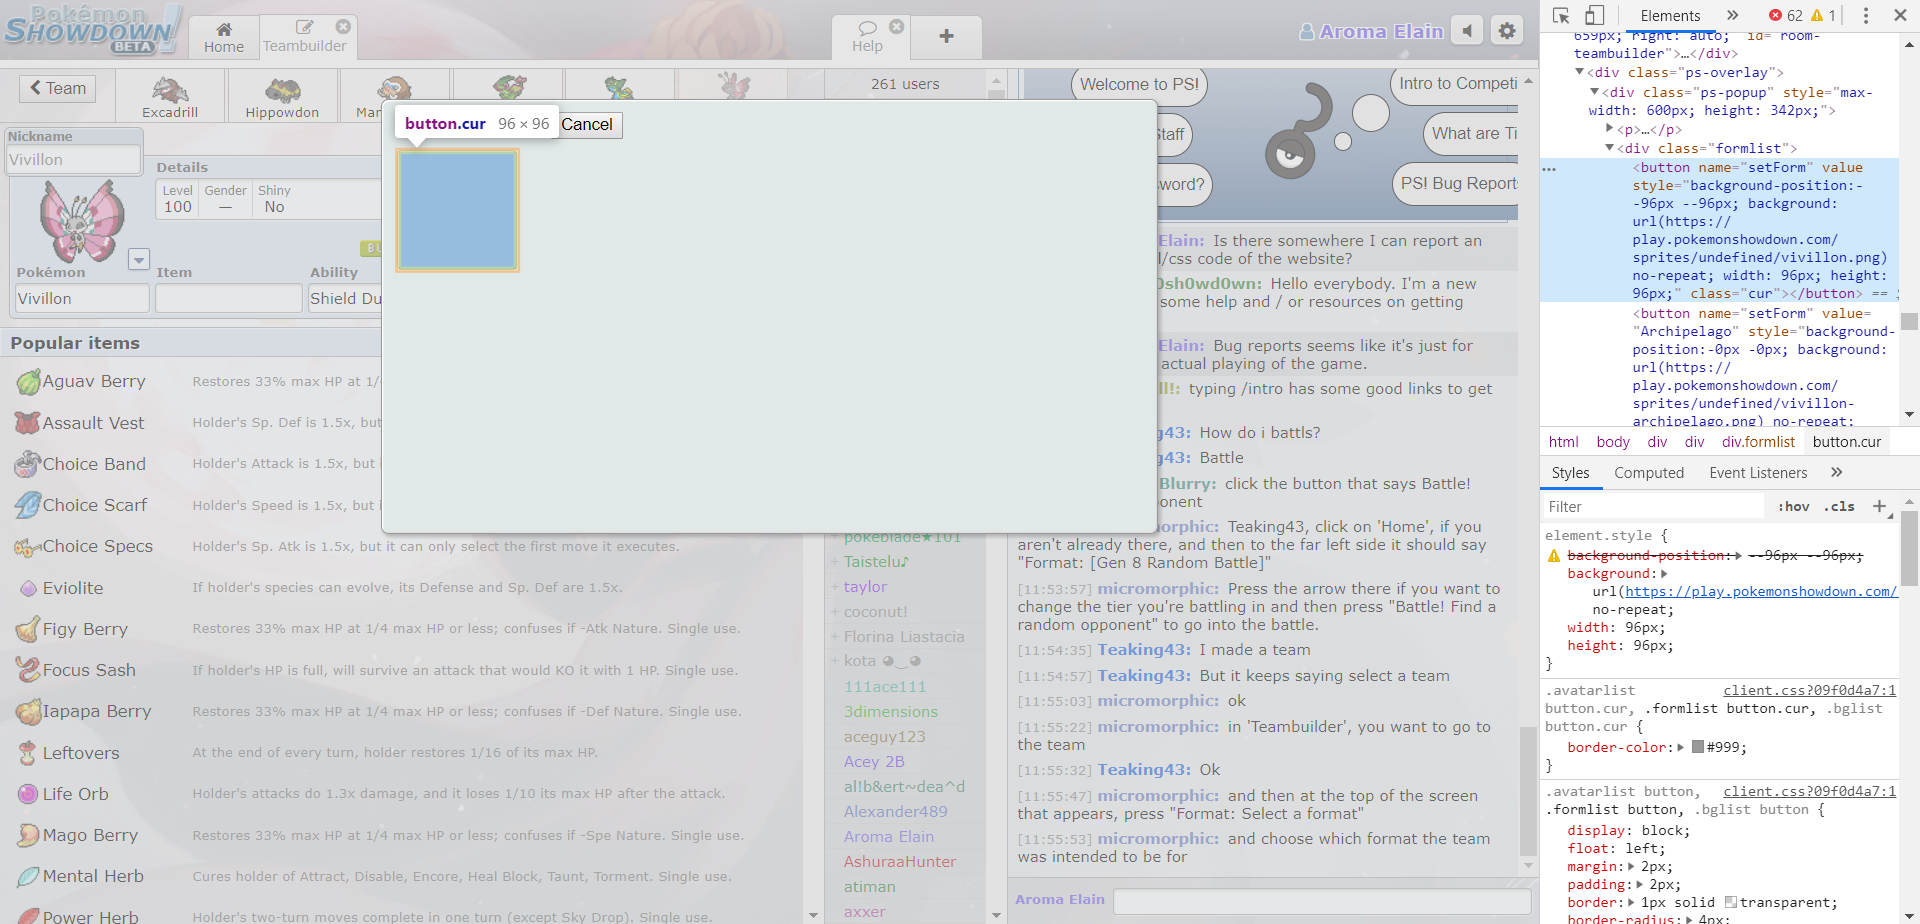This screenshot has height=924, width=1920.
Task: Mute sound with the speaker icon
Action: (x=1467, y=31)
